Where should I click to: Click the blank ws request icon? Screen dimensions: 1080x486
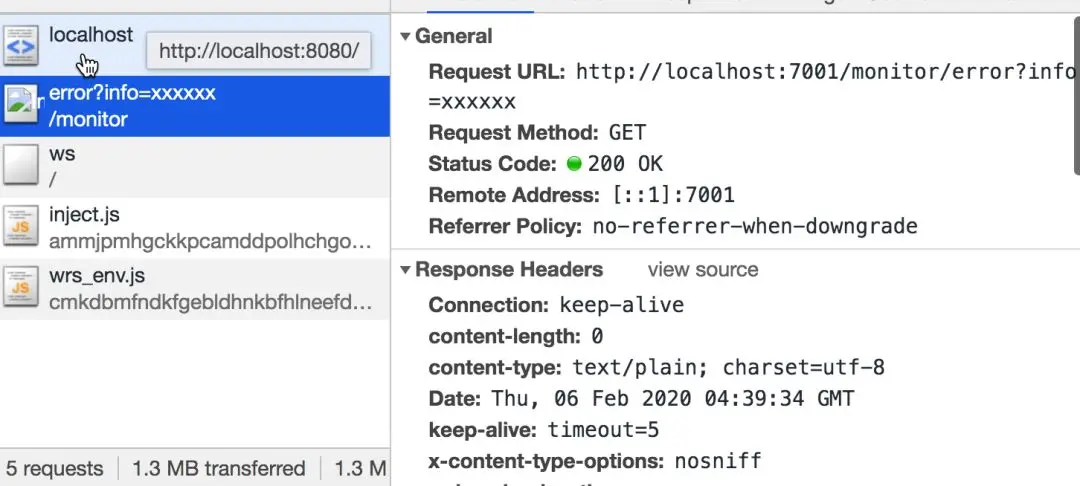coord(21,166)
